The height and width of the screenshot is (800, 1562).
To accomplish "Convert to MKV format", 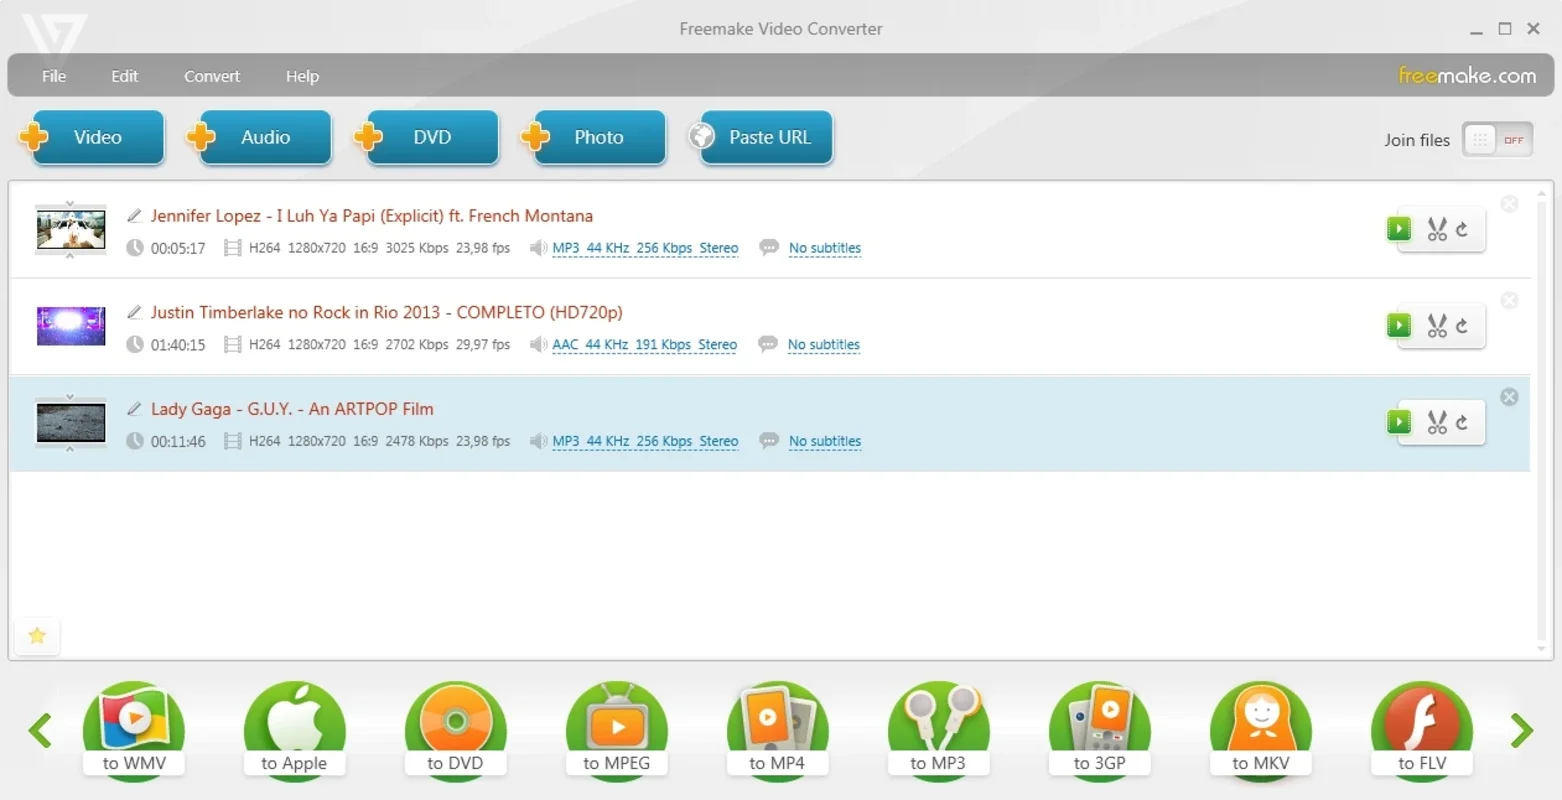I will [1260, 731].
